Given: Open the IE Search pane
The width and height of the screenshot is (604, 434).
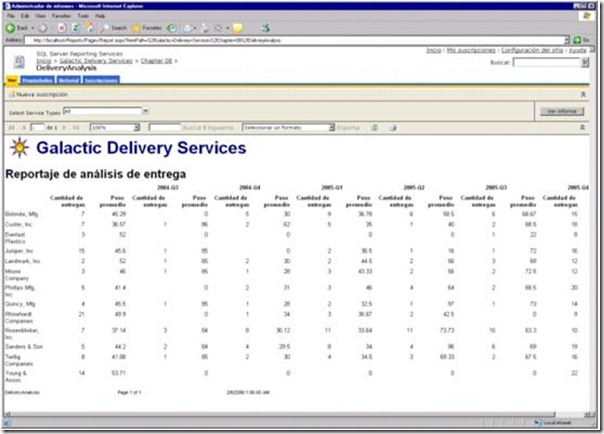Looking at the screenshot, I should click(x=113, y=28).
